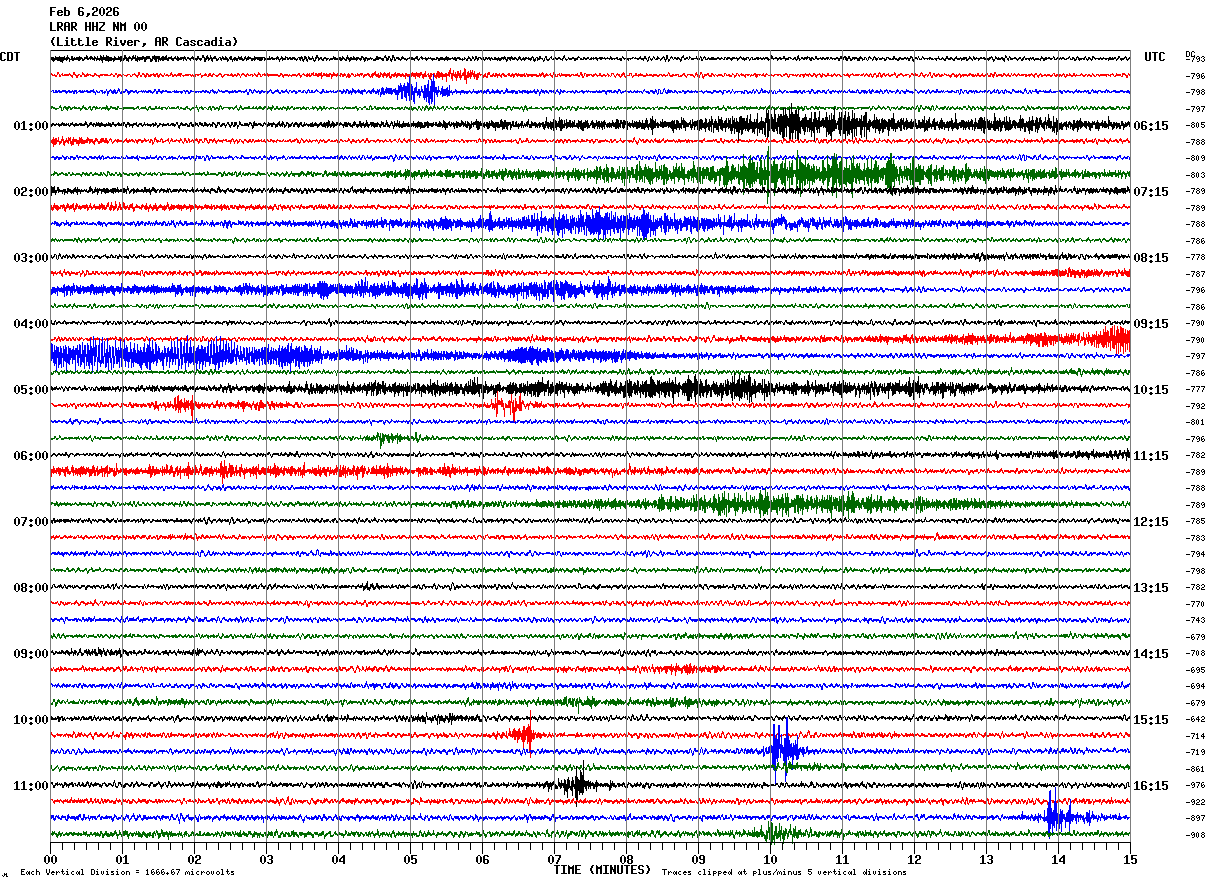Viewport: 1210px width, 886px height.
Task: Click the "06:00" CDT row label
Action: coord(31,456)
